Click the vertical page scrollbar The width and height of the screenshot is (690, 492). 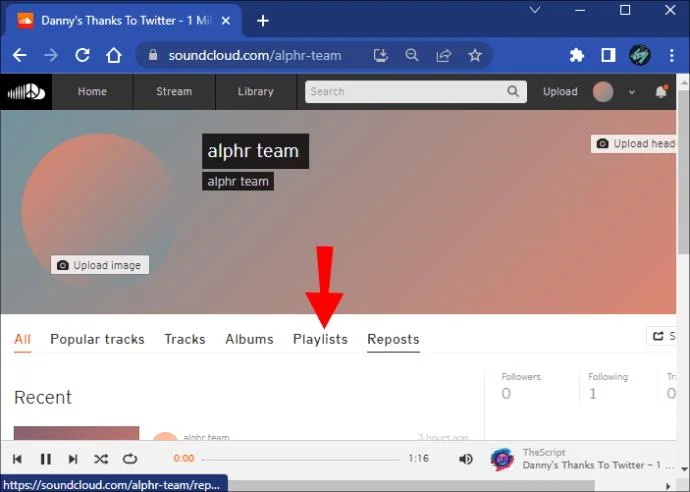tap(683, 173)
